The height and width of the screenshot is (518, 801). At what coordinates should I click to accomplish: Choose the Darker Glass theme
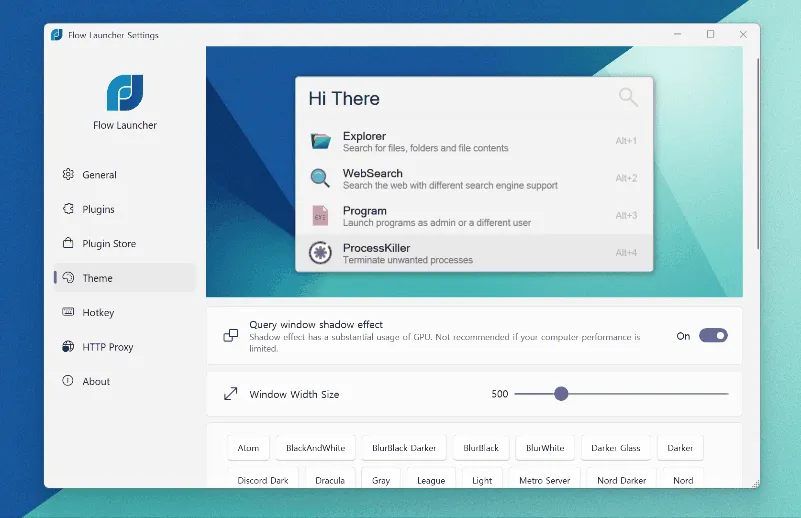615,448
